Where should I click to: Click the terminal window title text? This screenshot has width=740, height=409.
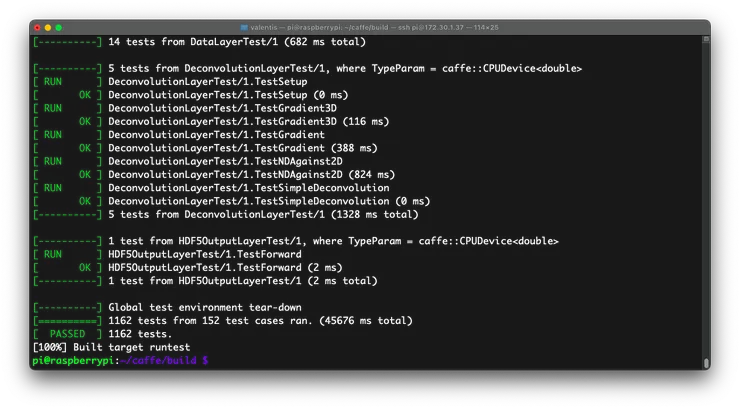click(374, 28)
